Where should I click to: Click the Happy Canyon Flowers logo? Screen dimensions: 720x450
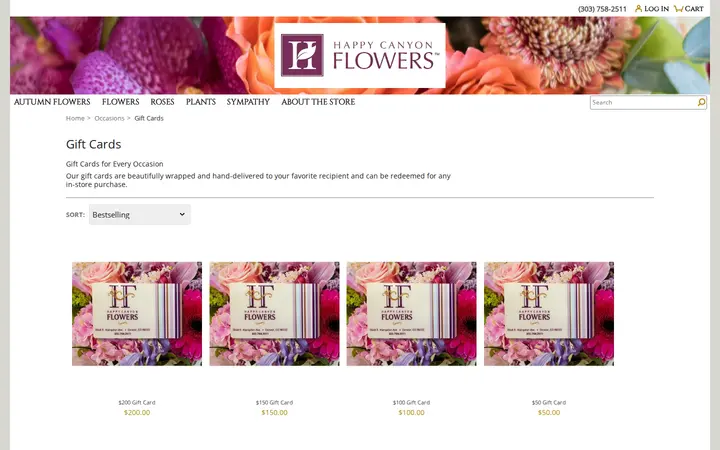pos(360,55)
